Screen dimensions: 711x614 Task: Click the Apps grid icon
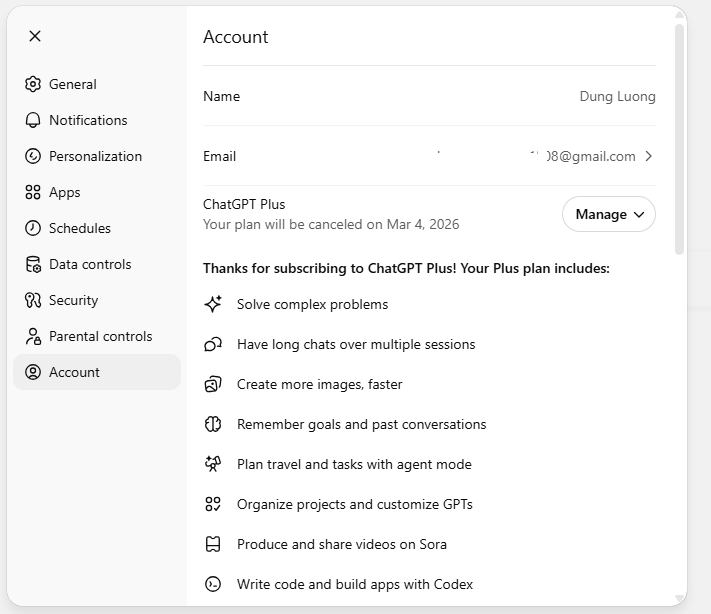(x=33, y=192)
